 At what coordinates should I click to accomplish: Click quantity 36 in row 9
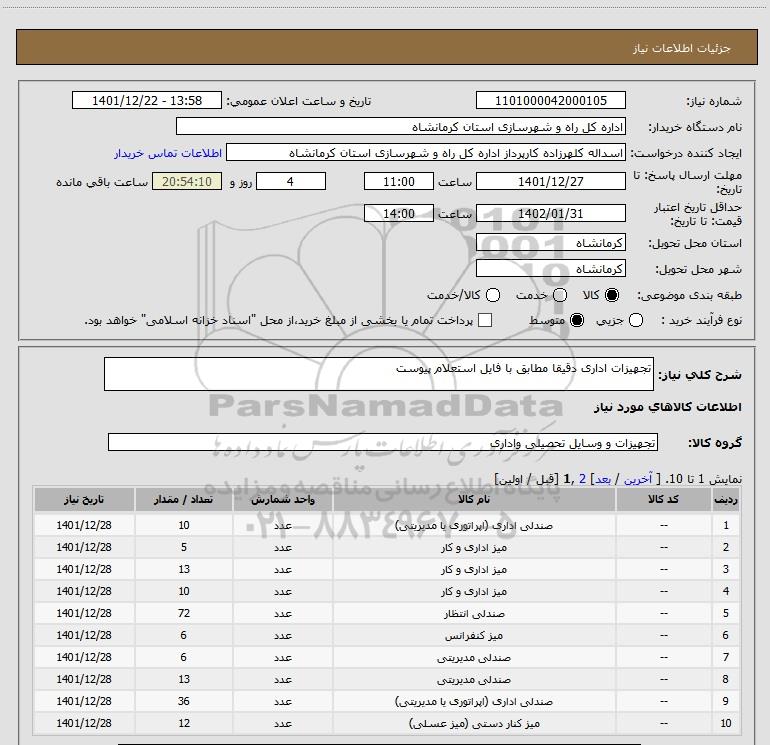(x=184, y=701)
